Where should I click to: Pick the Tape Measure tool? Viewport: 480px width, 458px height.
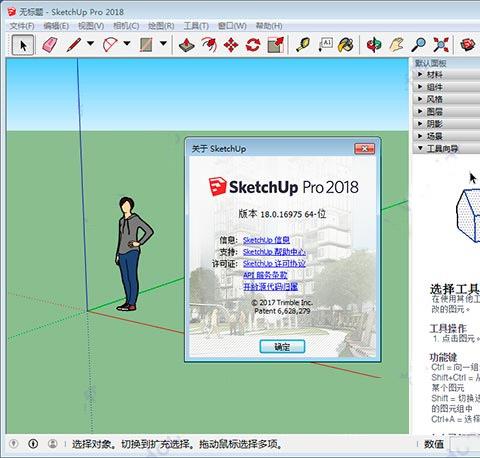pos(303,45)
